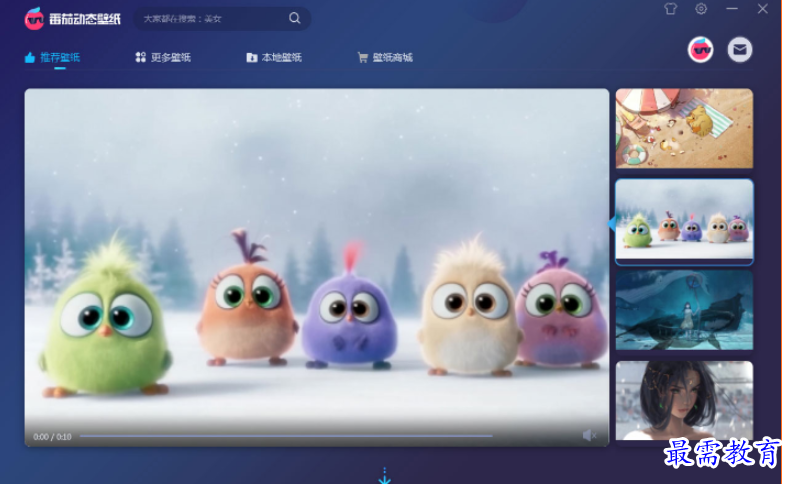Click the 0:00 / 0:10 time display

pos(52,437)
